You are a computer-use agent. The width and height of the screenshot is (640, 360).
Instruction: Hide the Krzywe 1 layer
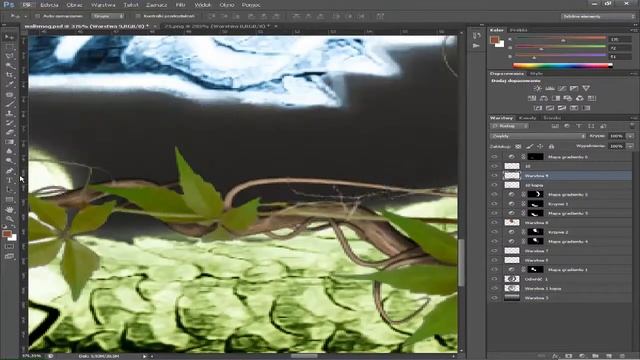pos(494,204)
